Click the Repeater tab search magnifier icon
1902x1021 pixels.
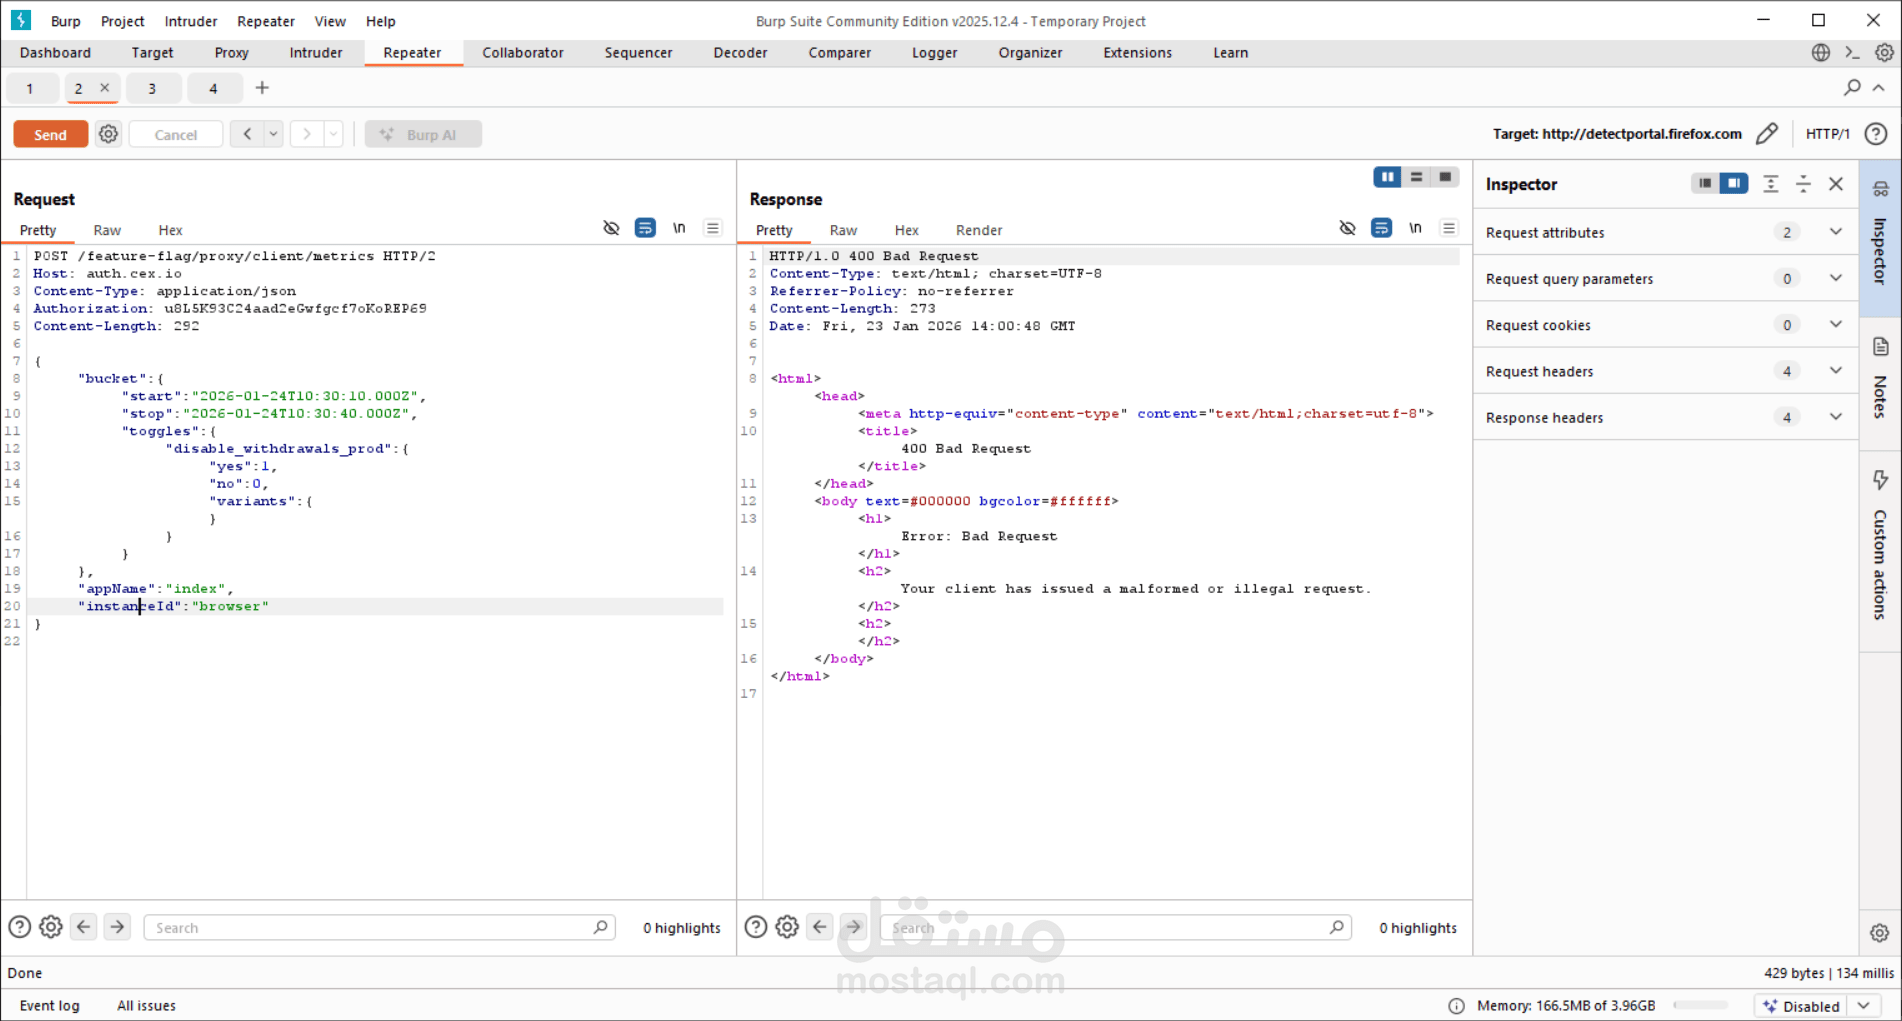tap(1852, 88)
